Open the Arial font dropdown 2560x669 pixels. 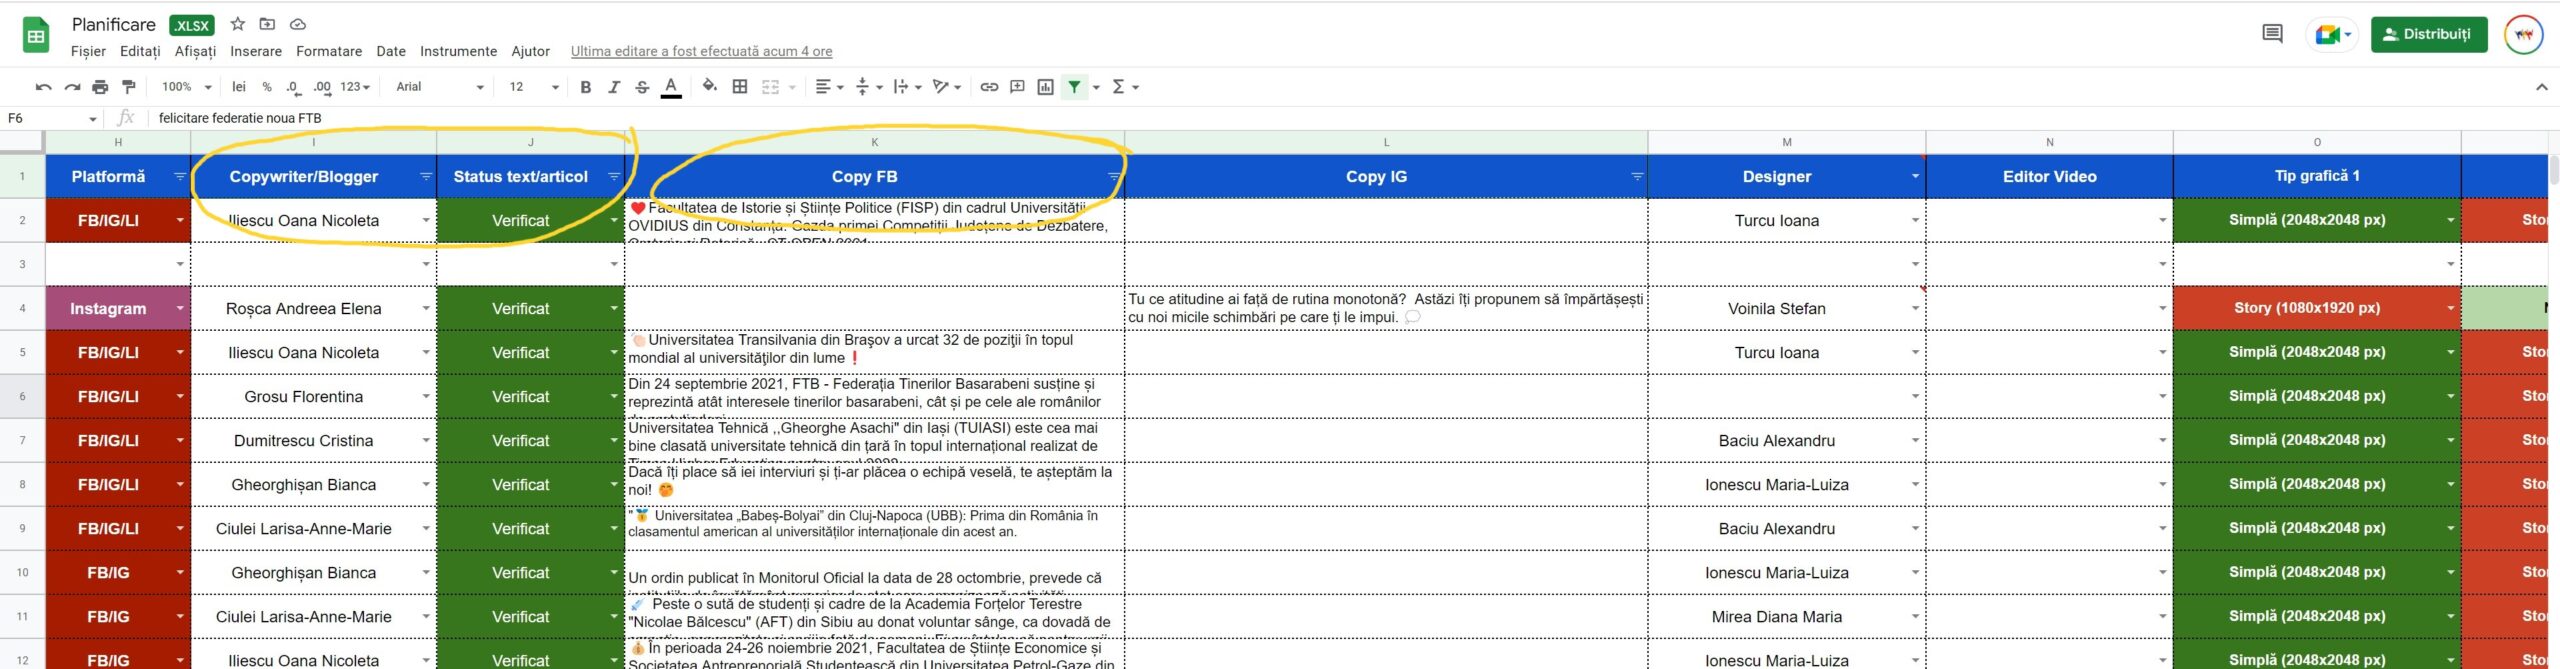coord(439,87)
